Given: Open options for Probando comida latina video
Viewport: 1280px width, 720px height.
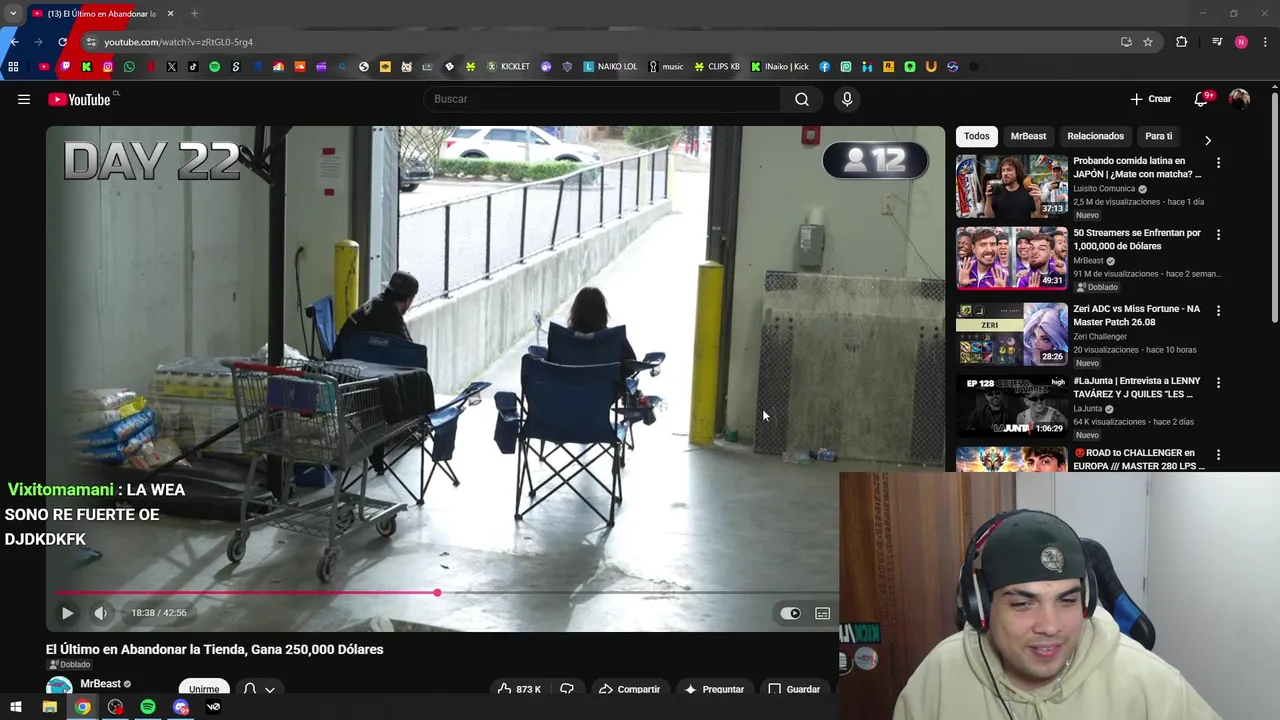Looking at the screenshot, I should (1218, 162).
